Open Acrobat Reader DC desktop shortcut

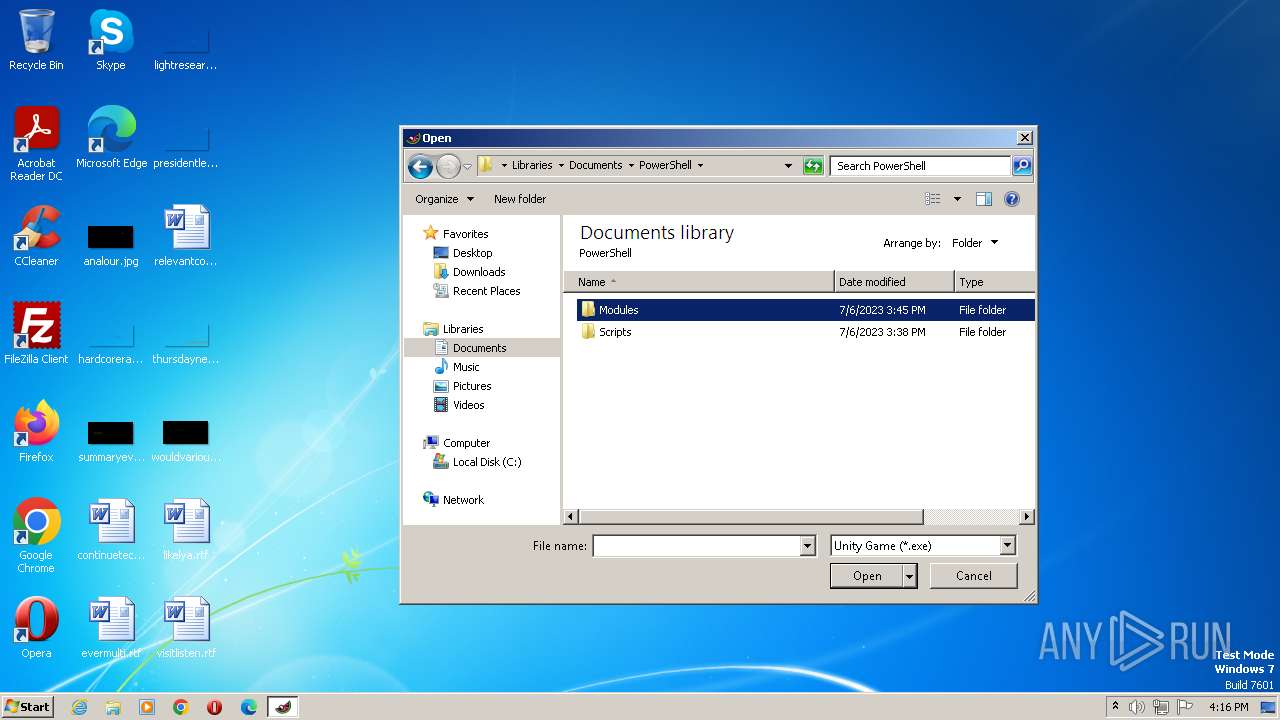click(x=36, y=144)
